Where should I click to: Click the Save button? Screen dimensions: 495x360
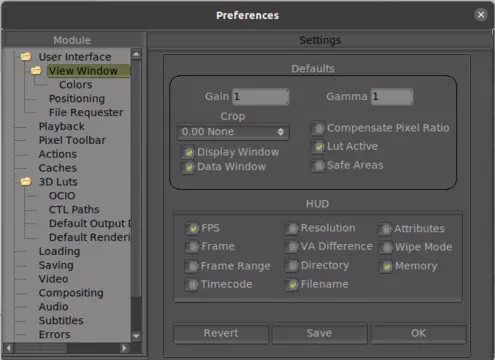tap(319, 333)
